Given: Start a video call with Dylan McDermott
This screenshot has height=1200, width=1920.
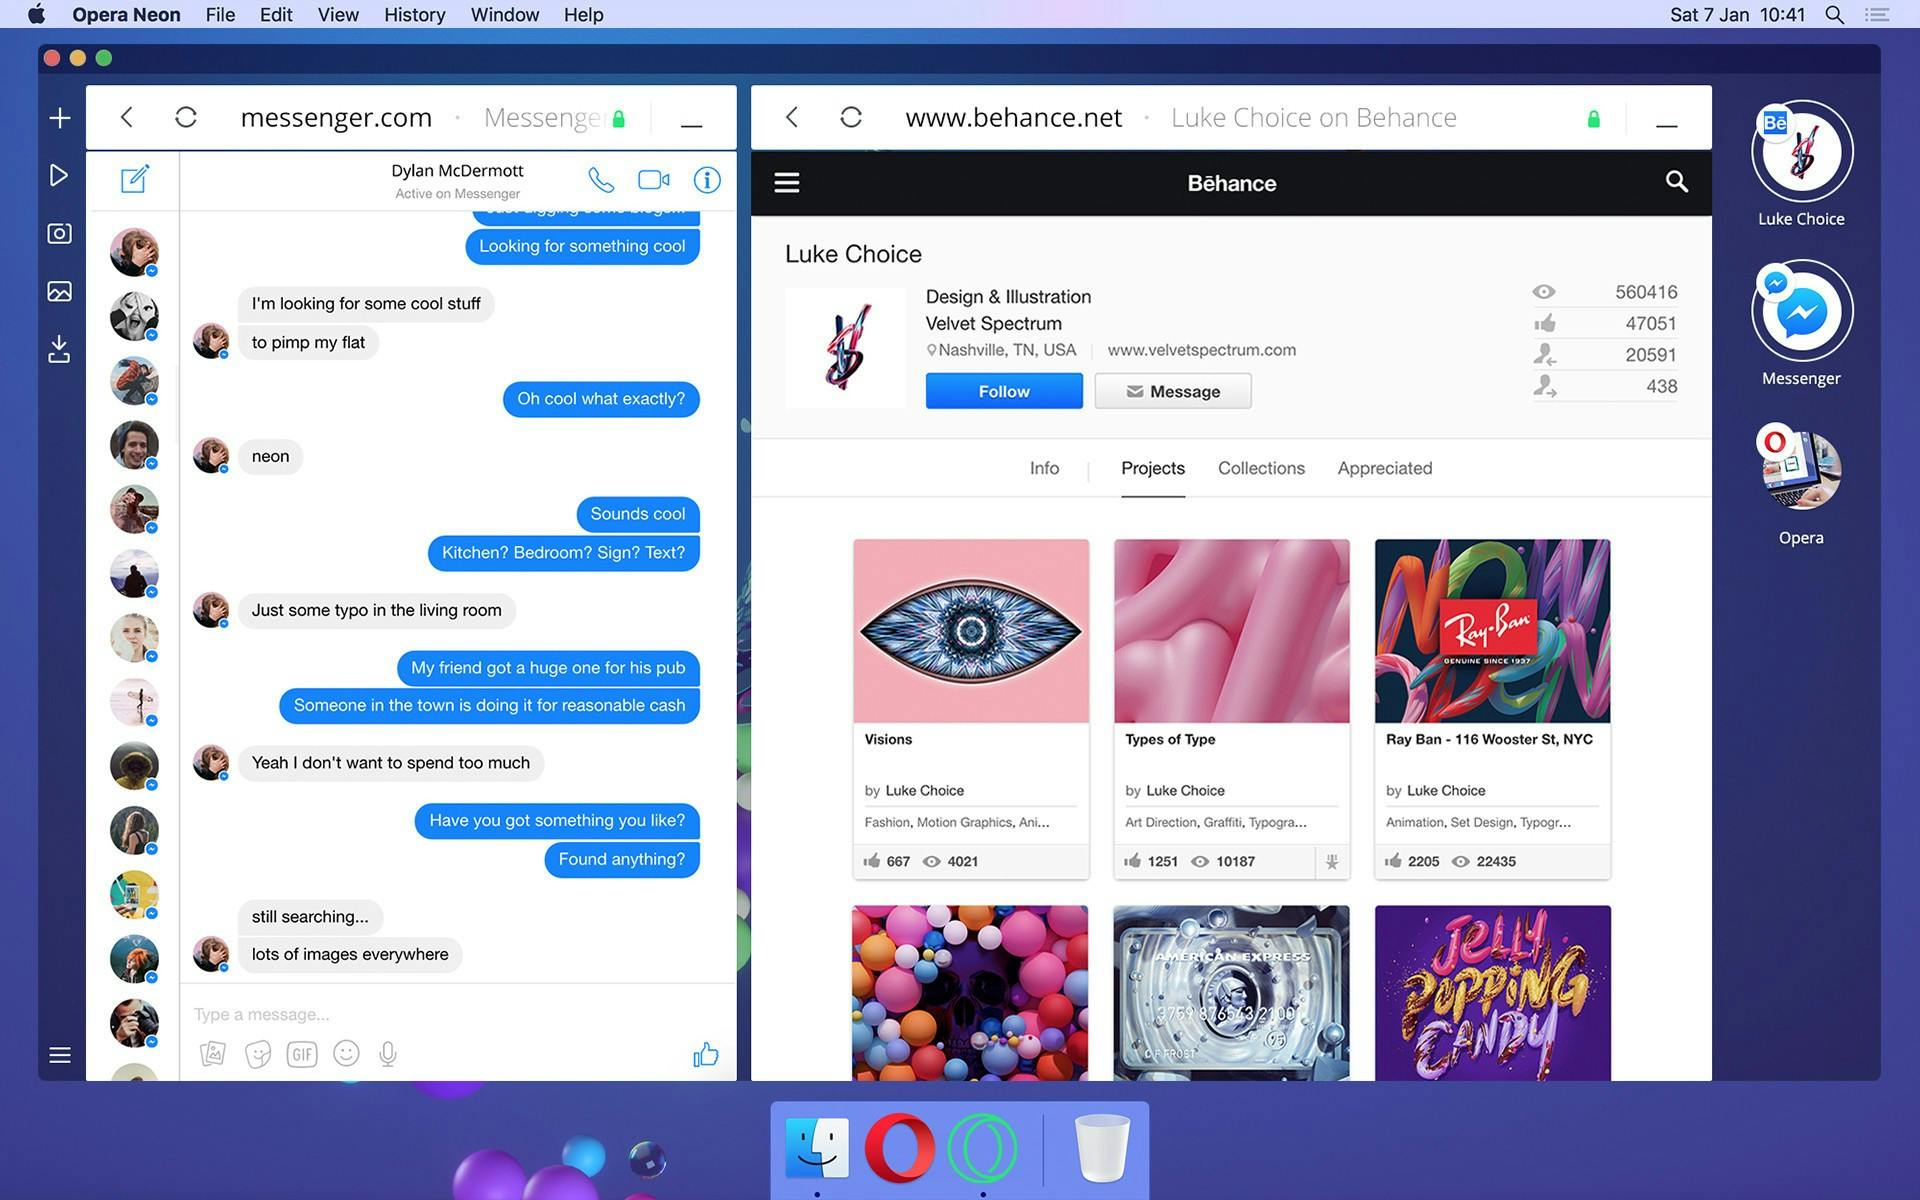Looking at the screenshot, I should [x=653, y=179].
